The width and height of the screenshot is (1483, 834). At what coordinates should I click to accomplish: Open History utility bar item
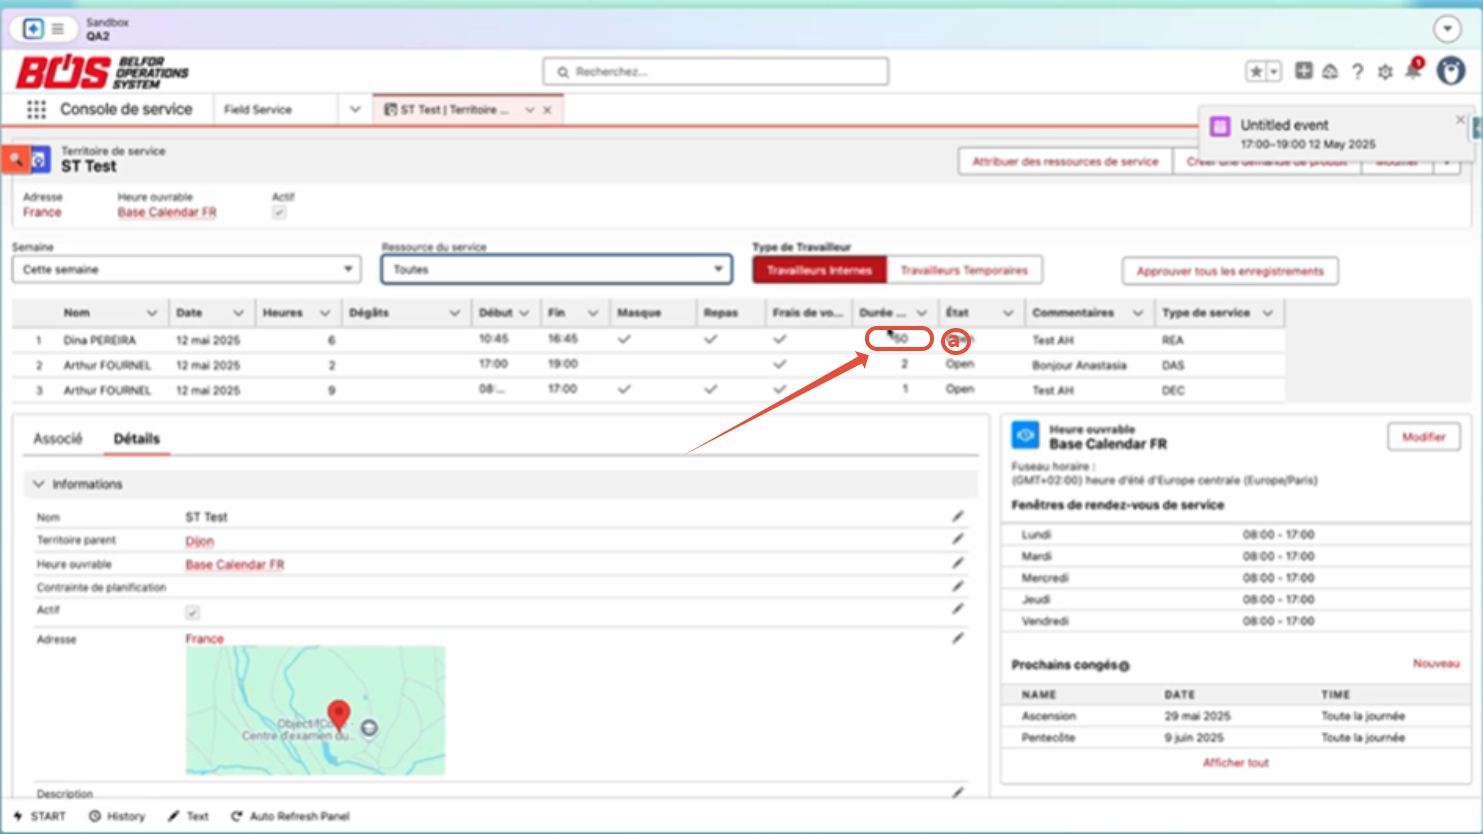117,816
